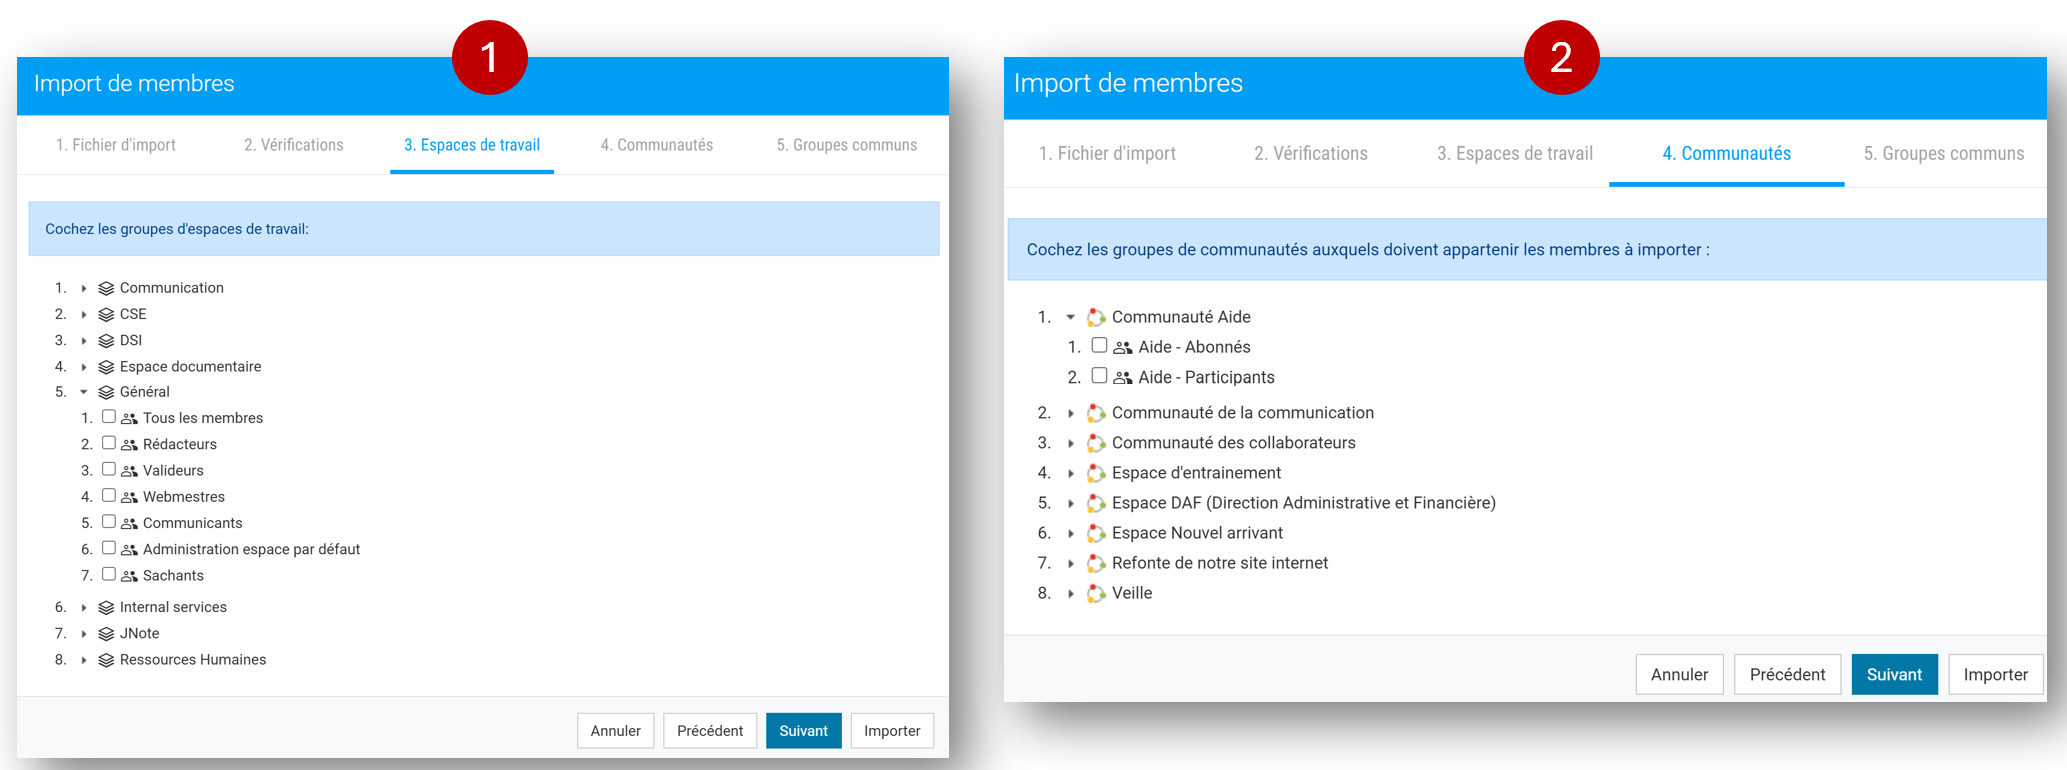This screenshot has height=770, width=2067.
Task: Click Suivant in the Espaces de travail dialog
Action: 804,731
